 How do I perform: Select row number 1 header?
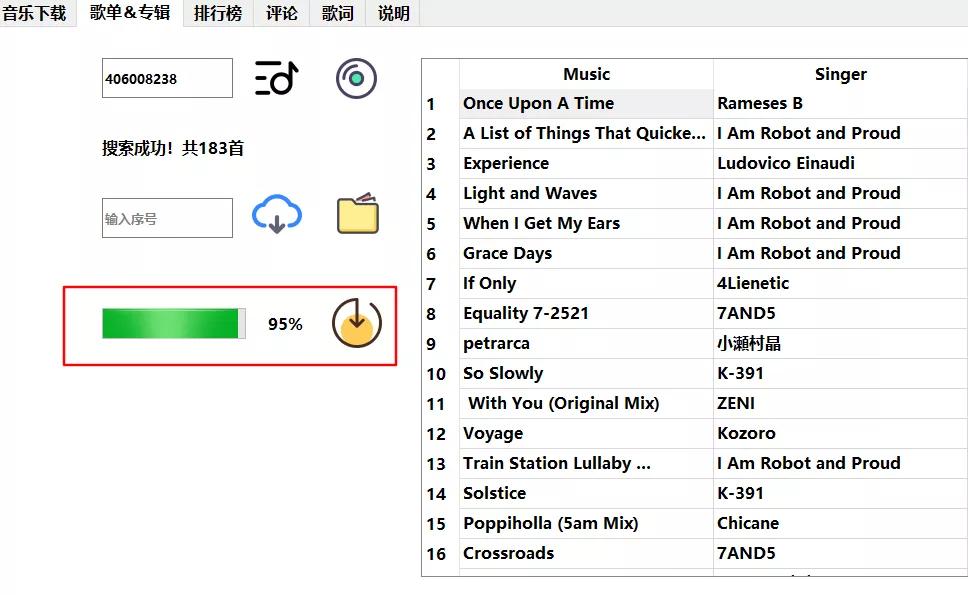(441, 104)
